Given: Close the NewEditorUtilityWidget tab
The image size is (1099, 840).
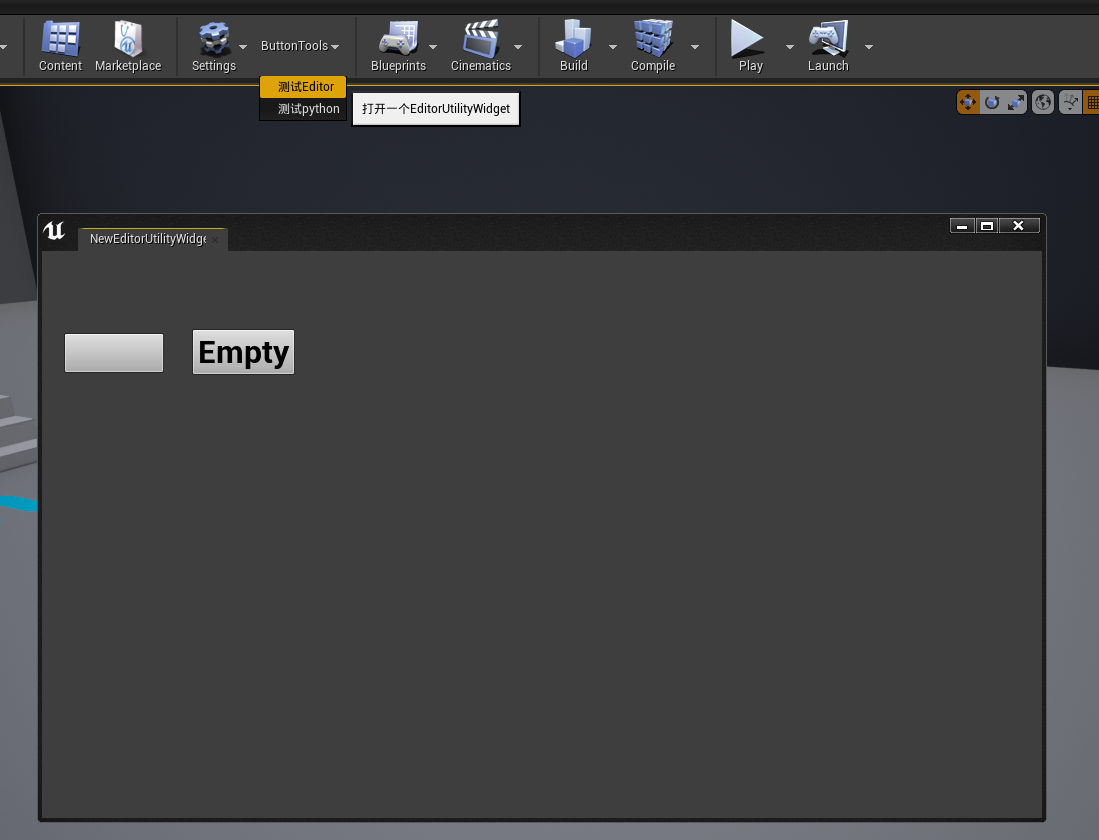Looking at the screenshot, I should pyautogui.click(x=215, y=240).
